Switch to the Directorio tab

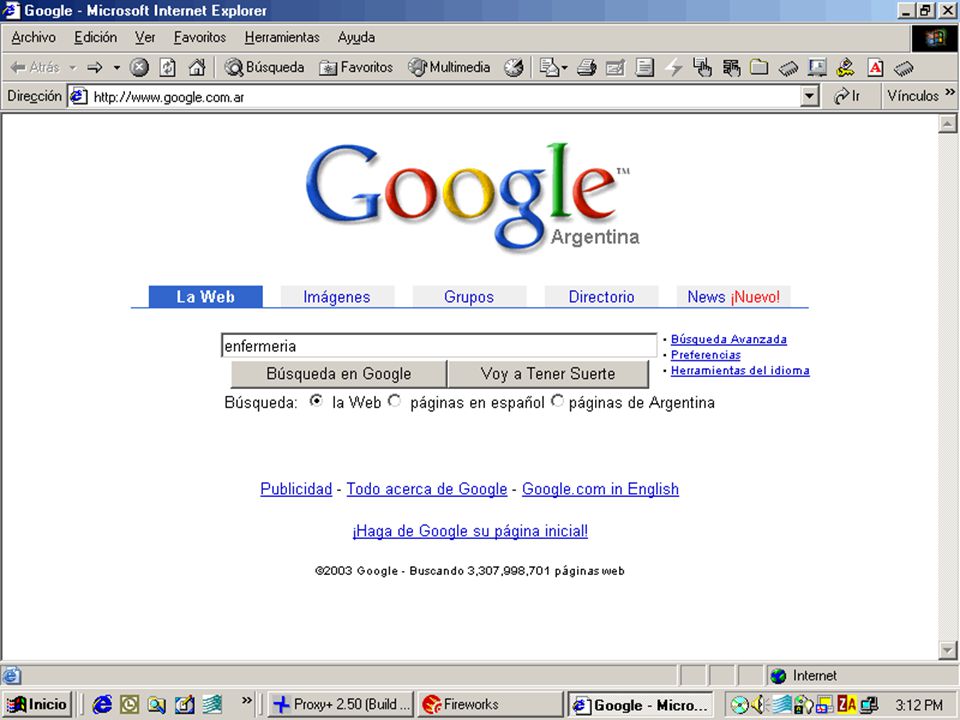coord(601,296)
